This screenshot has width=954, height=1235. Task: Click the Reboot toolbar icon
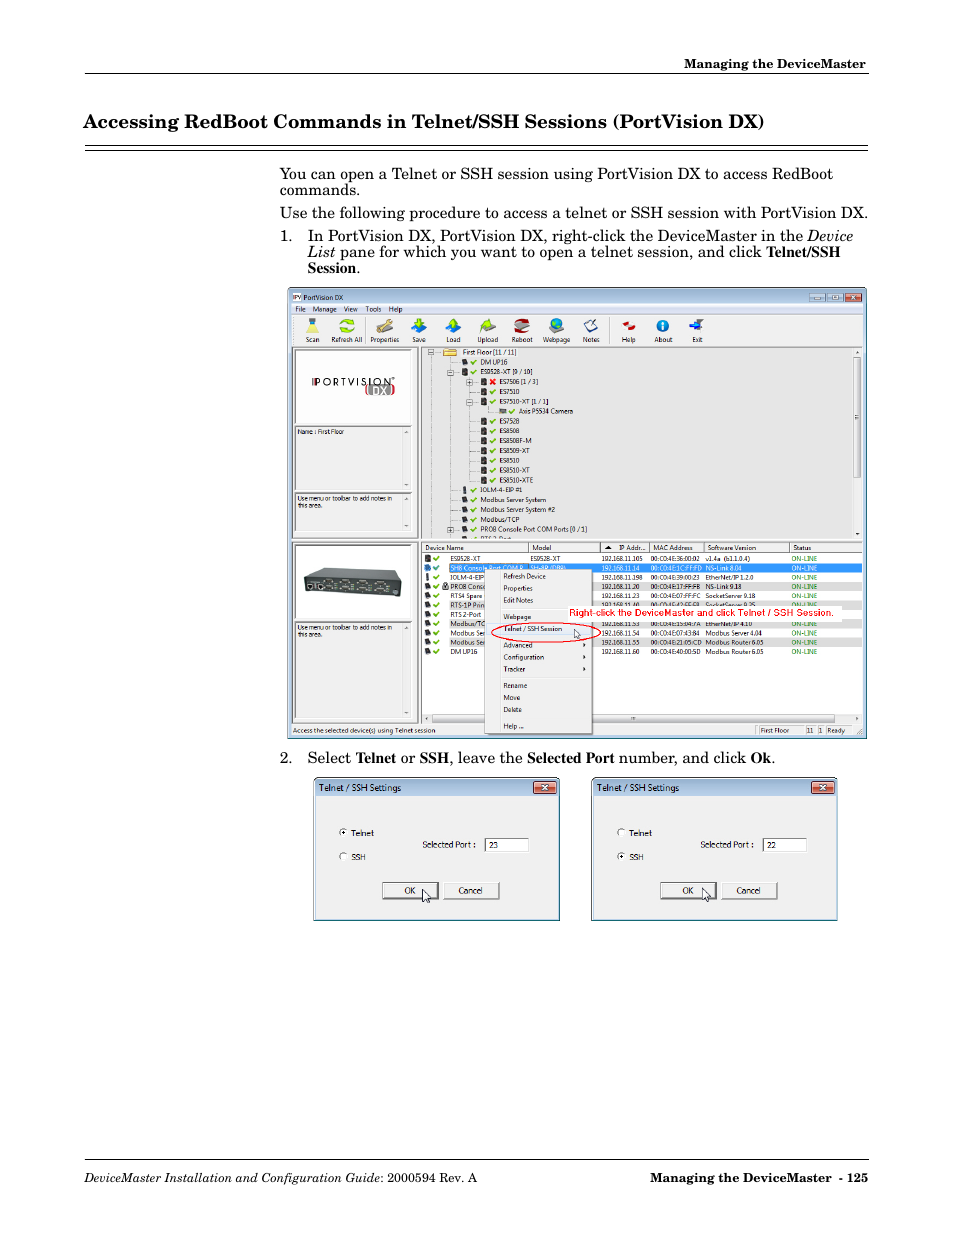click(x=522, y=330)
